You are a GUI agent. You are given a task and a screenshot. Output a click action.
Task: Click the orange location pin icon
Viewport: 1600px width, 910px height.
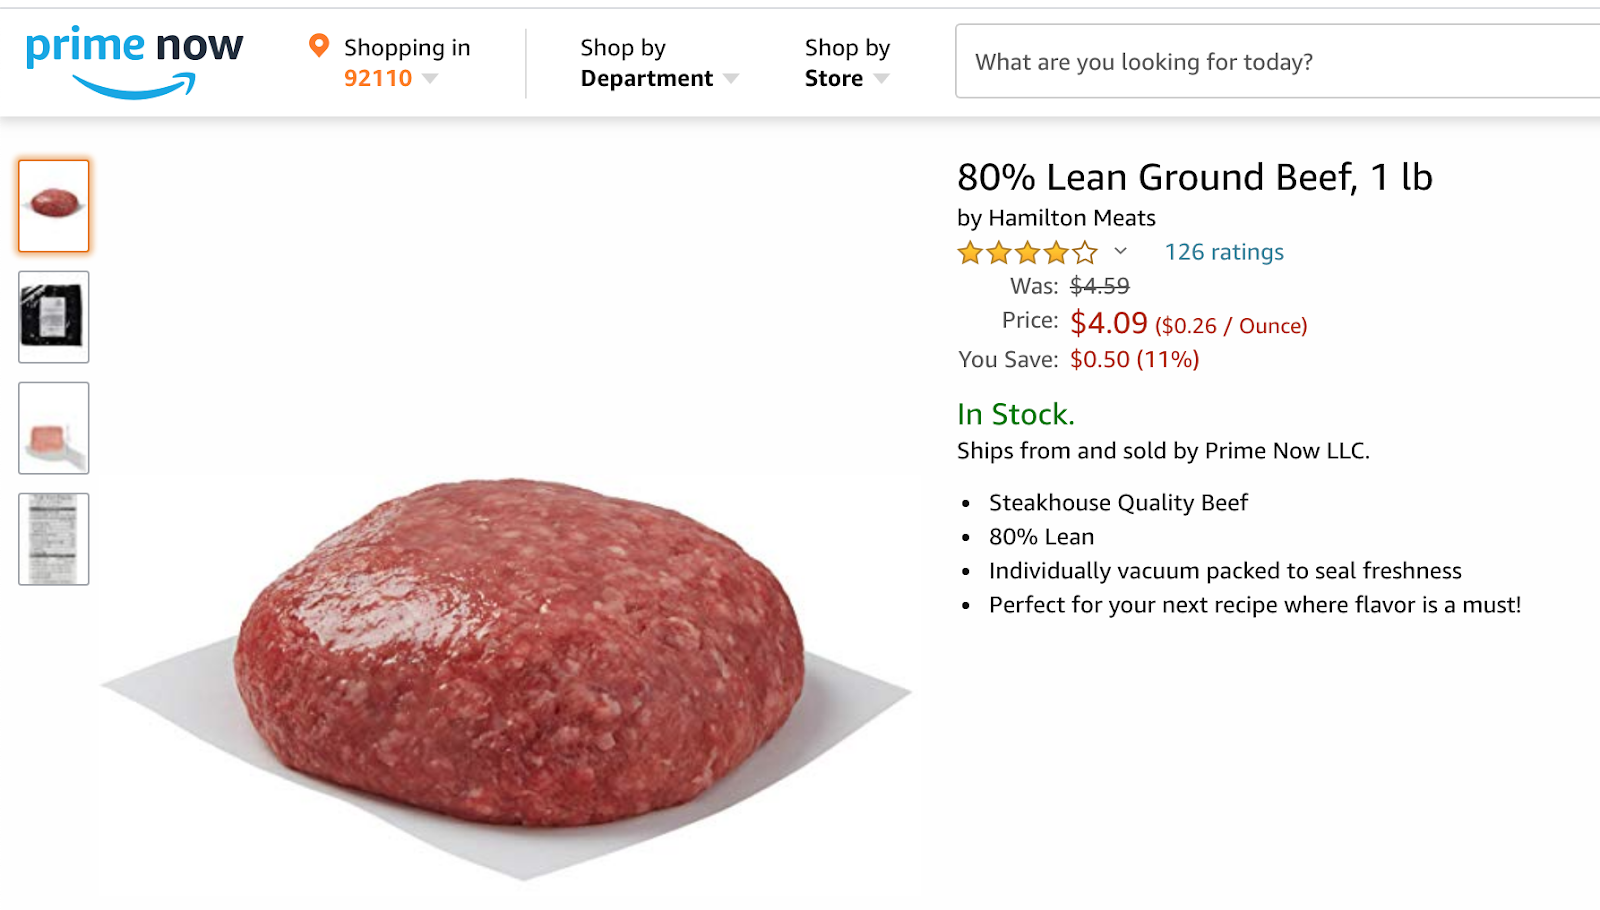coord(319,46)
